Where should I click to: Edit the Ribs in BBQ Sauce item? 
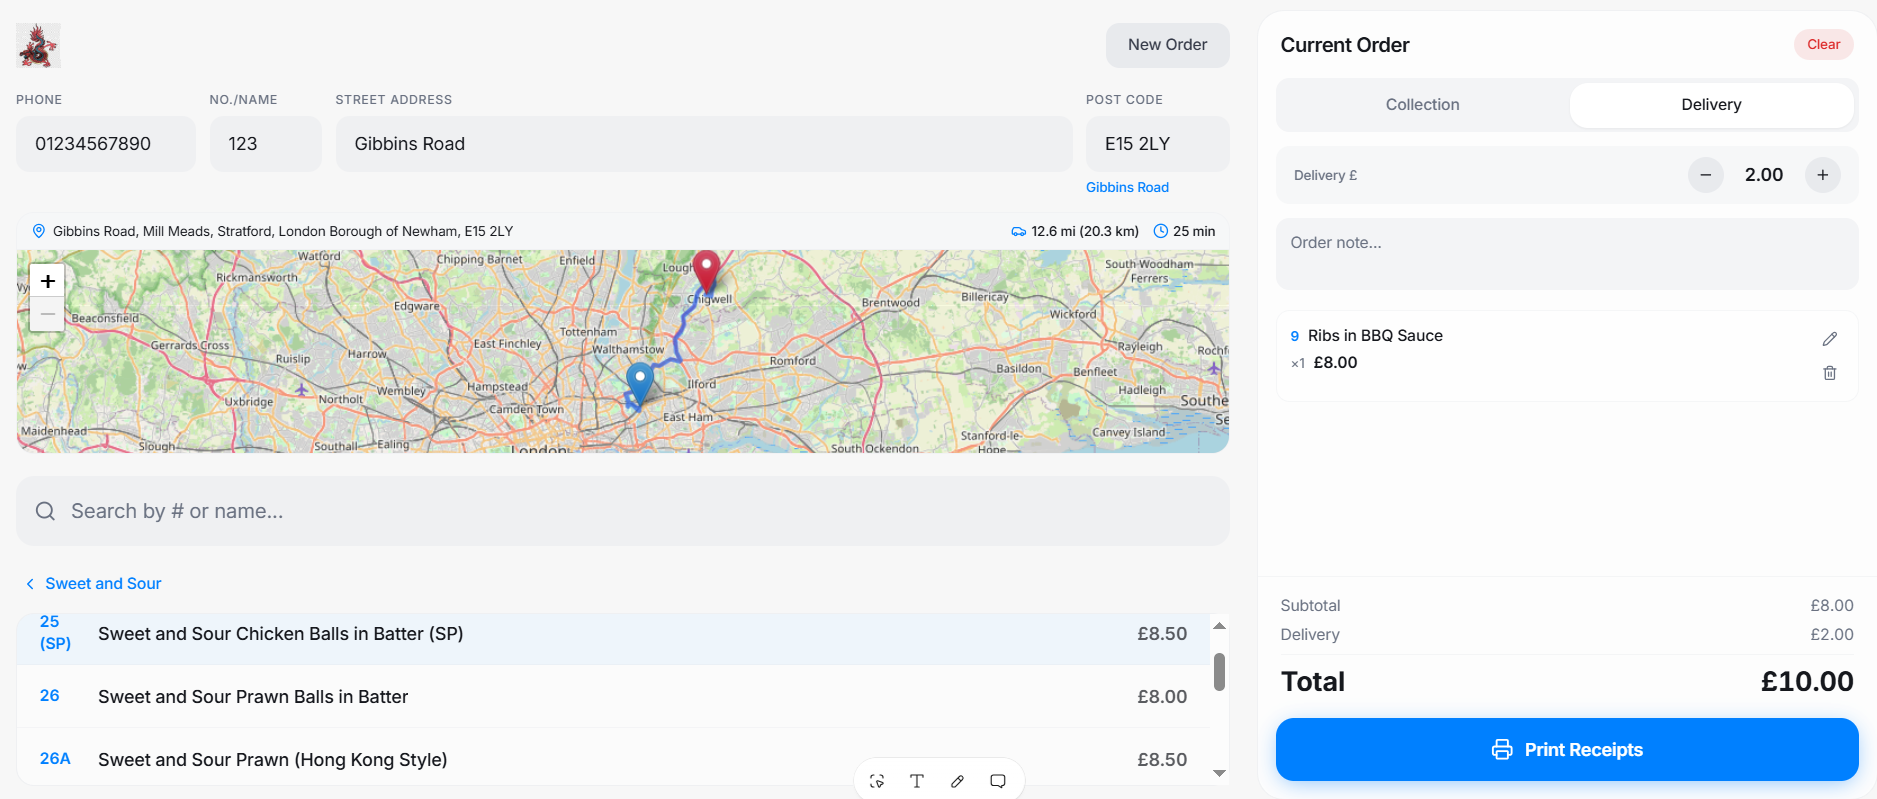1830,339
